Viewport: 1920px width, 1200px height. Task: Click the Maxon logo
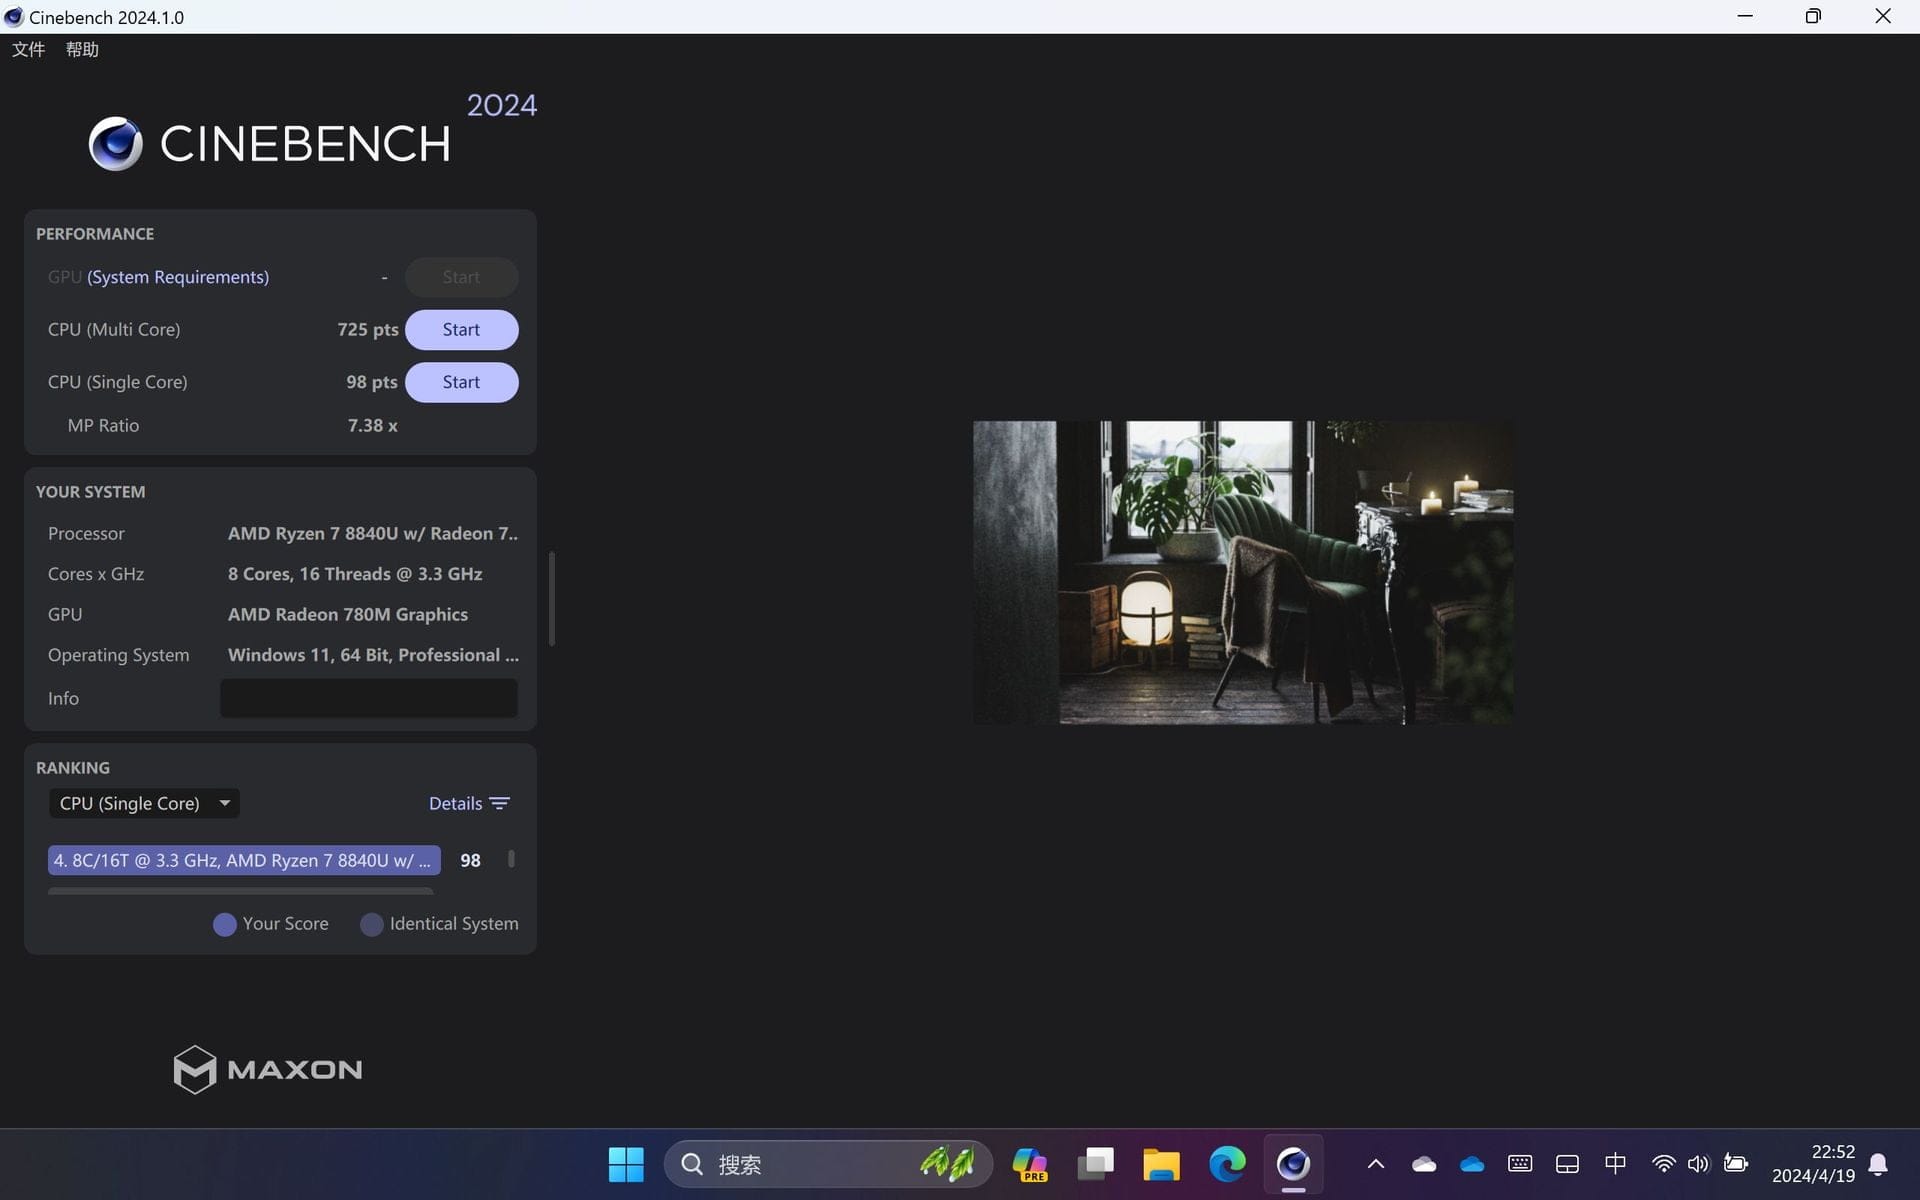coord(267,1069)
